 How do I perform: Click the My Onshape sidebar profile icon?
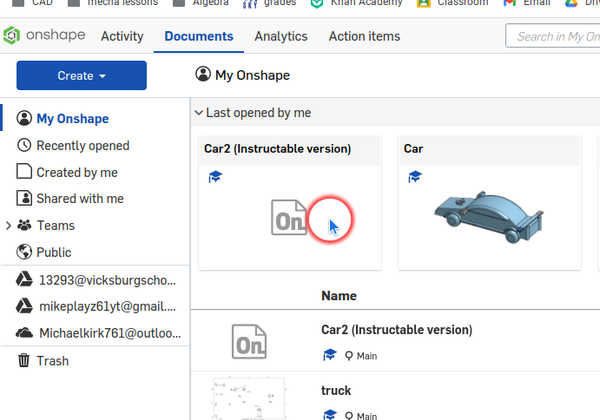(x=24, y=118)
